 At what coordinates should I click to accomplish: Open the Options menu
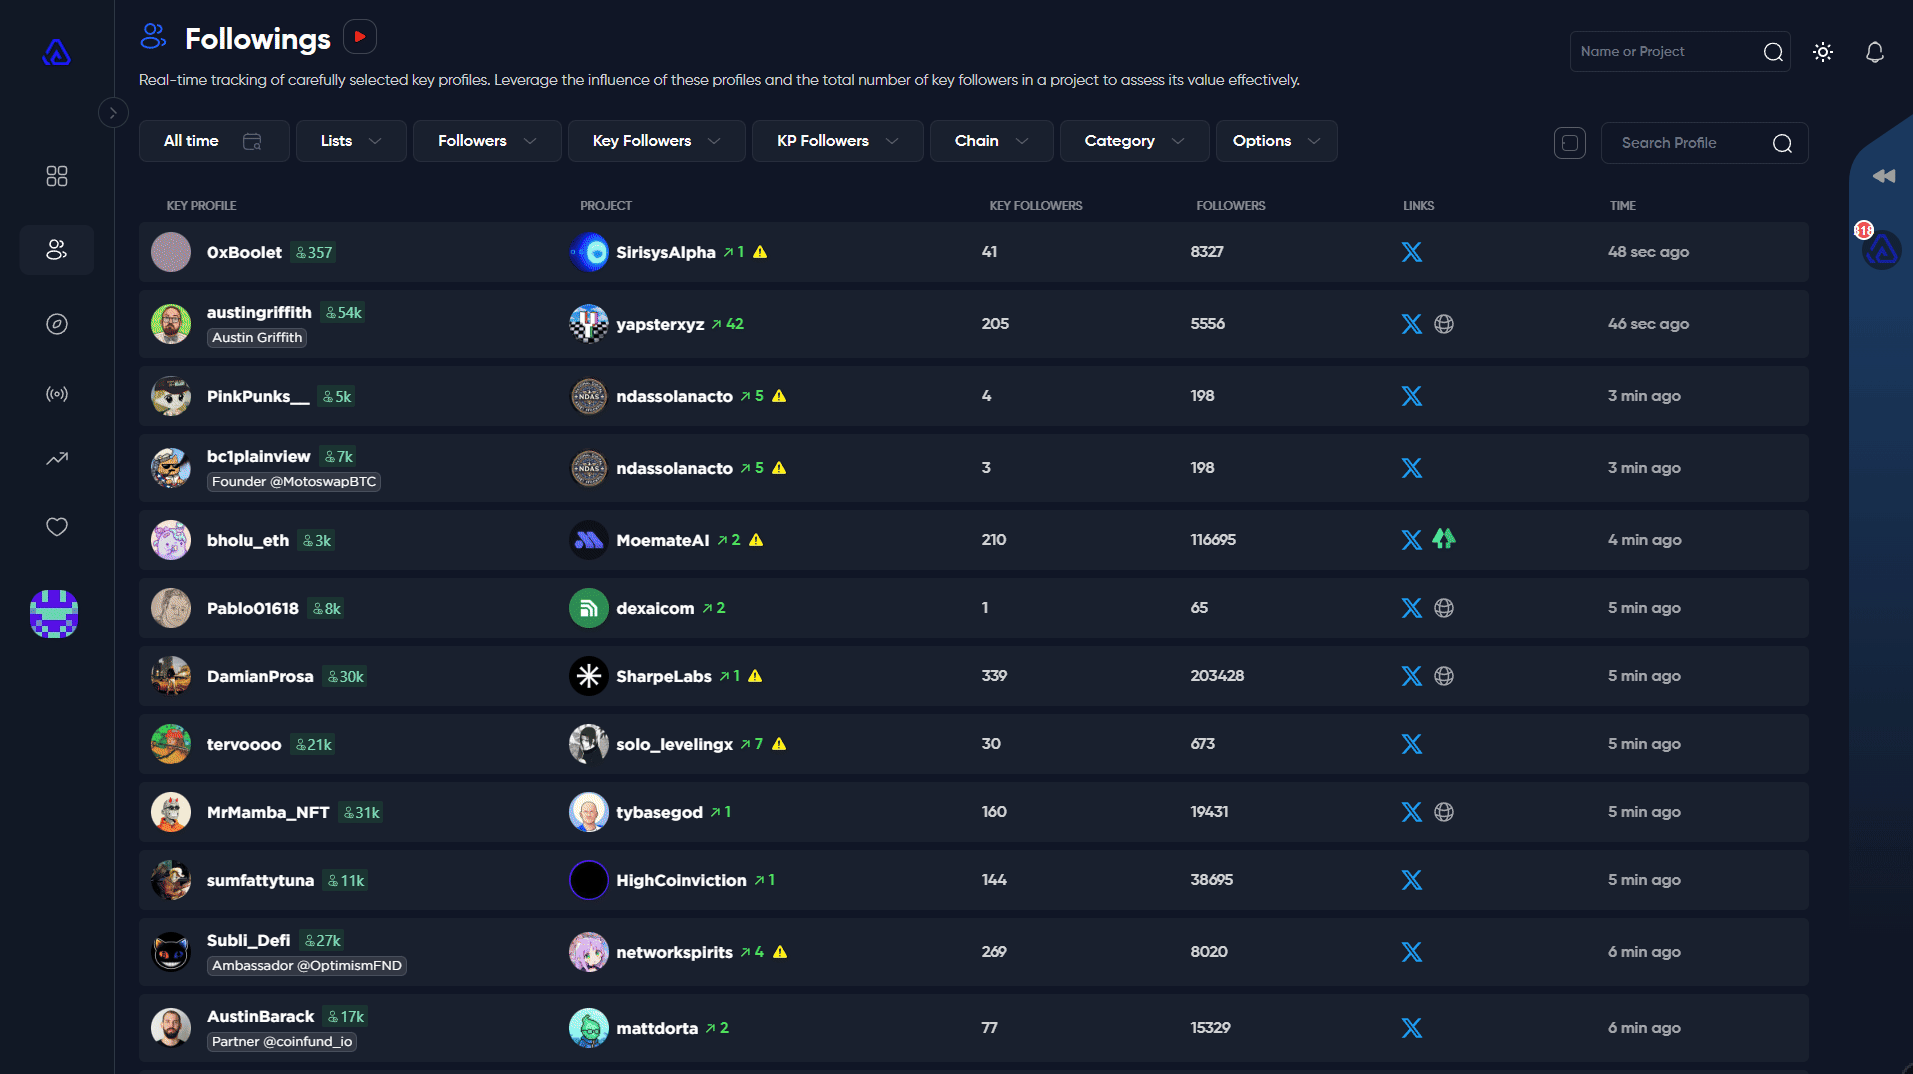[1275, 141]
